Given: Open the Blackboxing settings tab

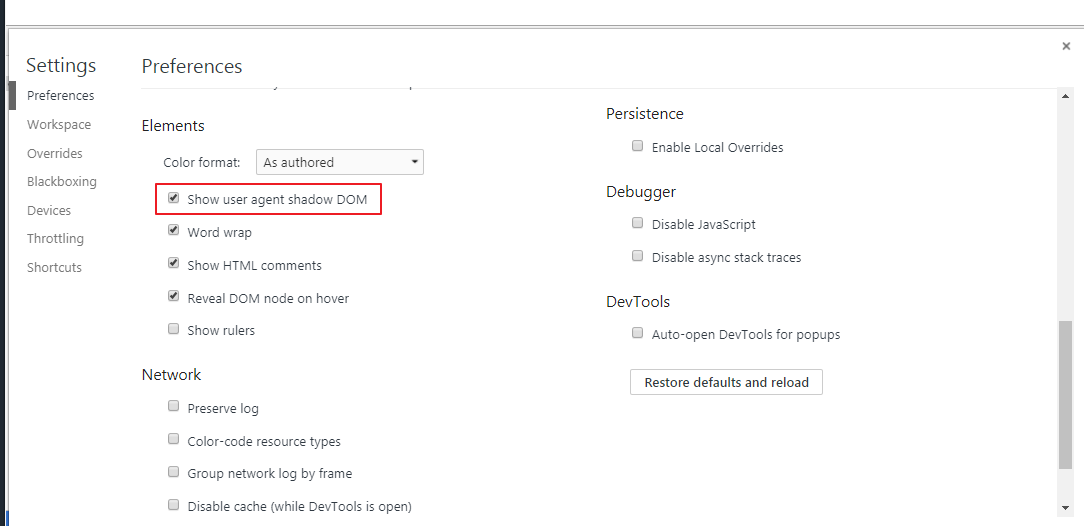Looking at the screenshot, I should 62,182.
